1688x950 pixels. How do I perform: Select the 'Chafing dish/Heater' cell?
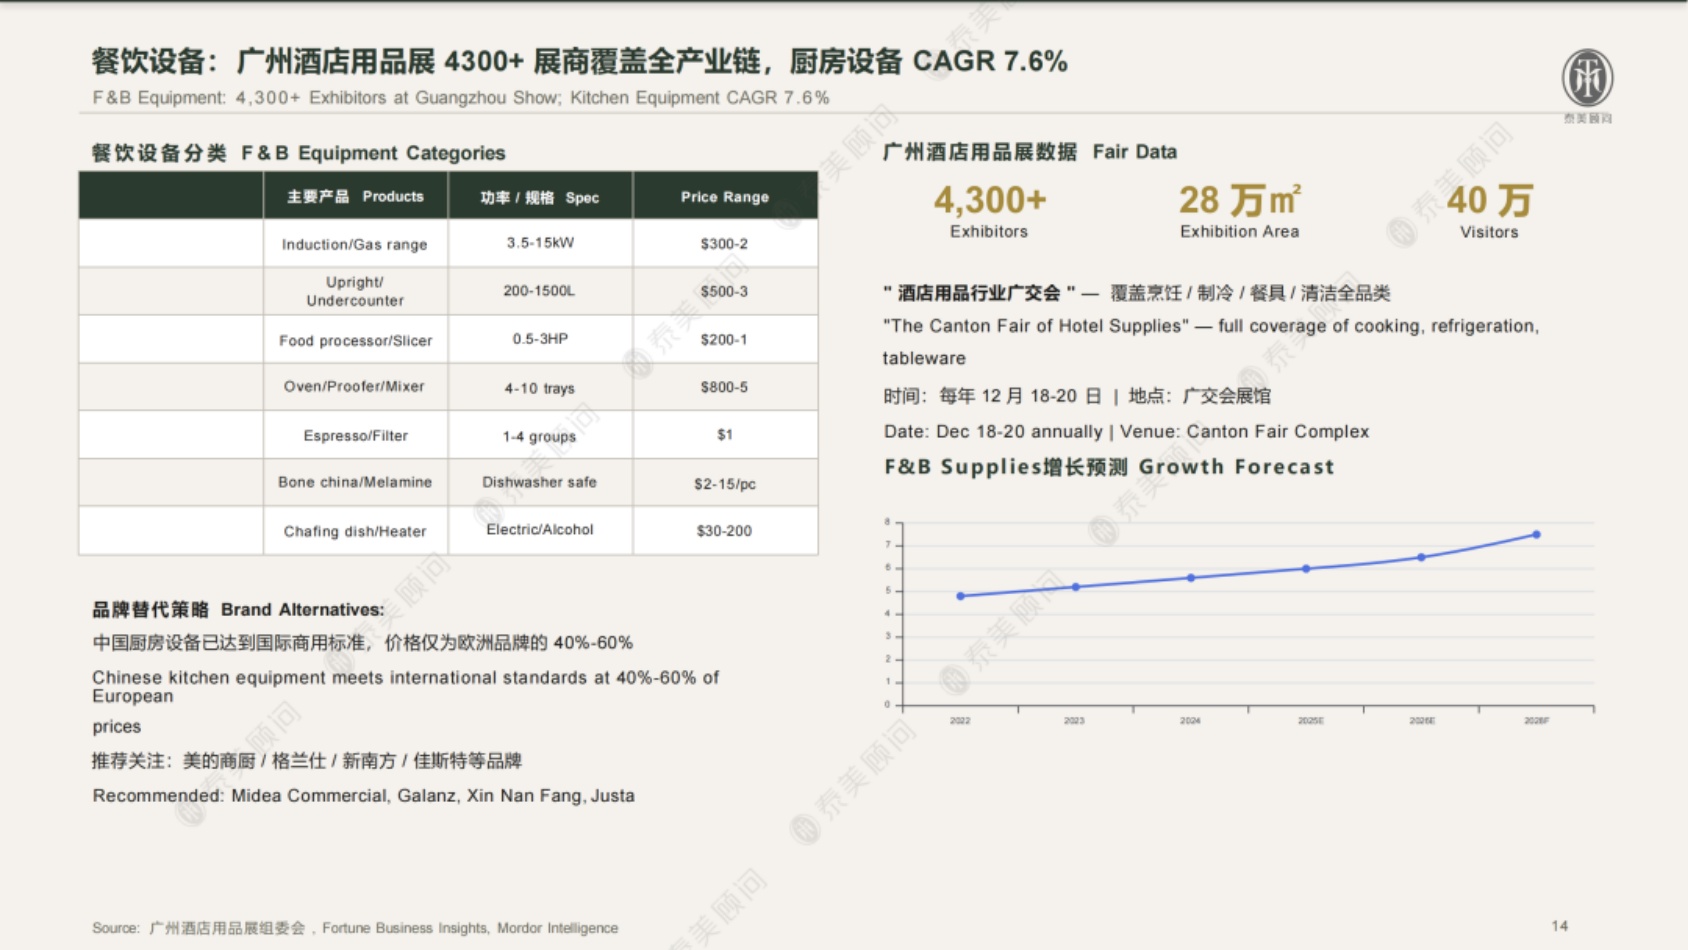tap(355, 531)
